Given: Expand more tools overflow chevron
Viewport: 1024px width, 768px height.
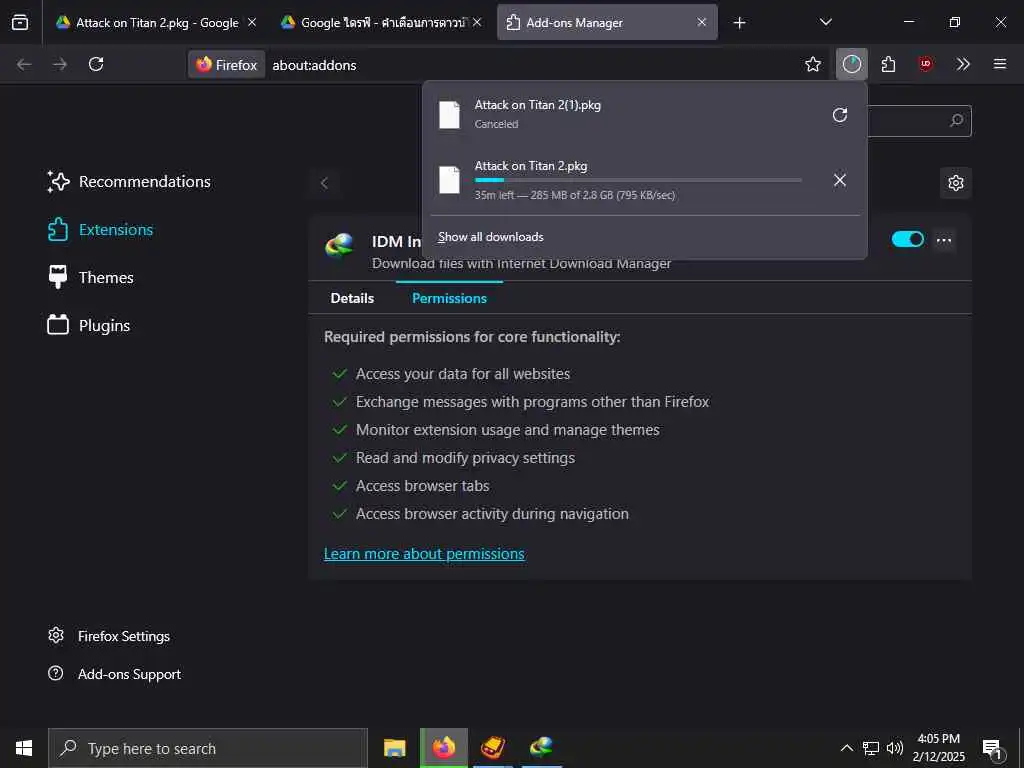Looking at the screenshot, I should [x=963, y=64].
